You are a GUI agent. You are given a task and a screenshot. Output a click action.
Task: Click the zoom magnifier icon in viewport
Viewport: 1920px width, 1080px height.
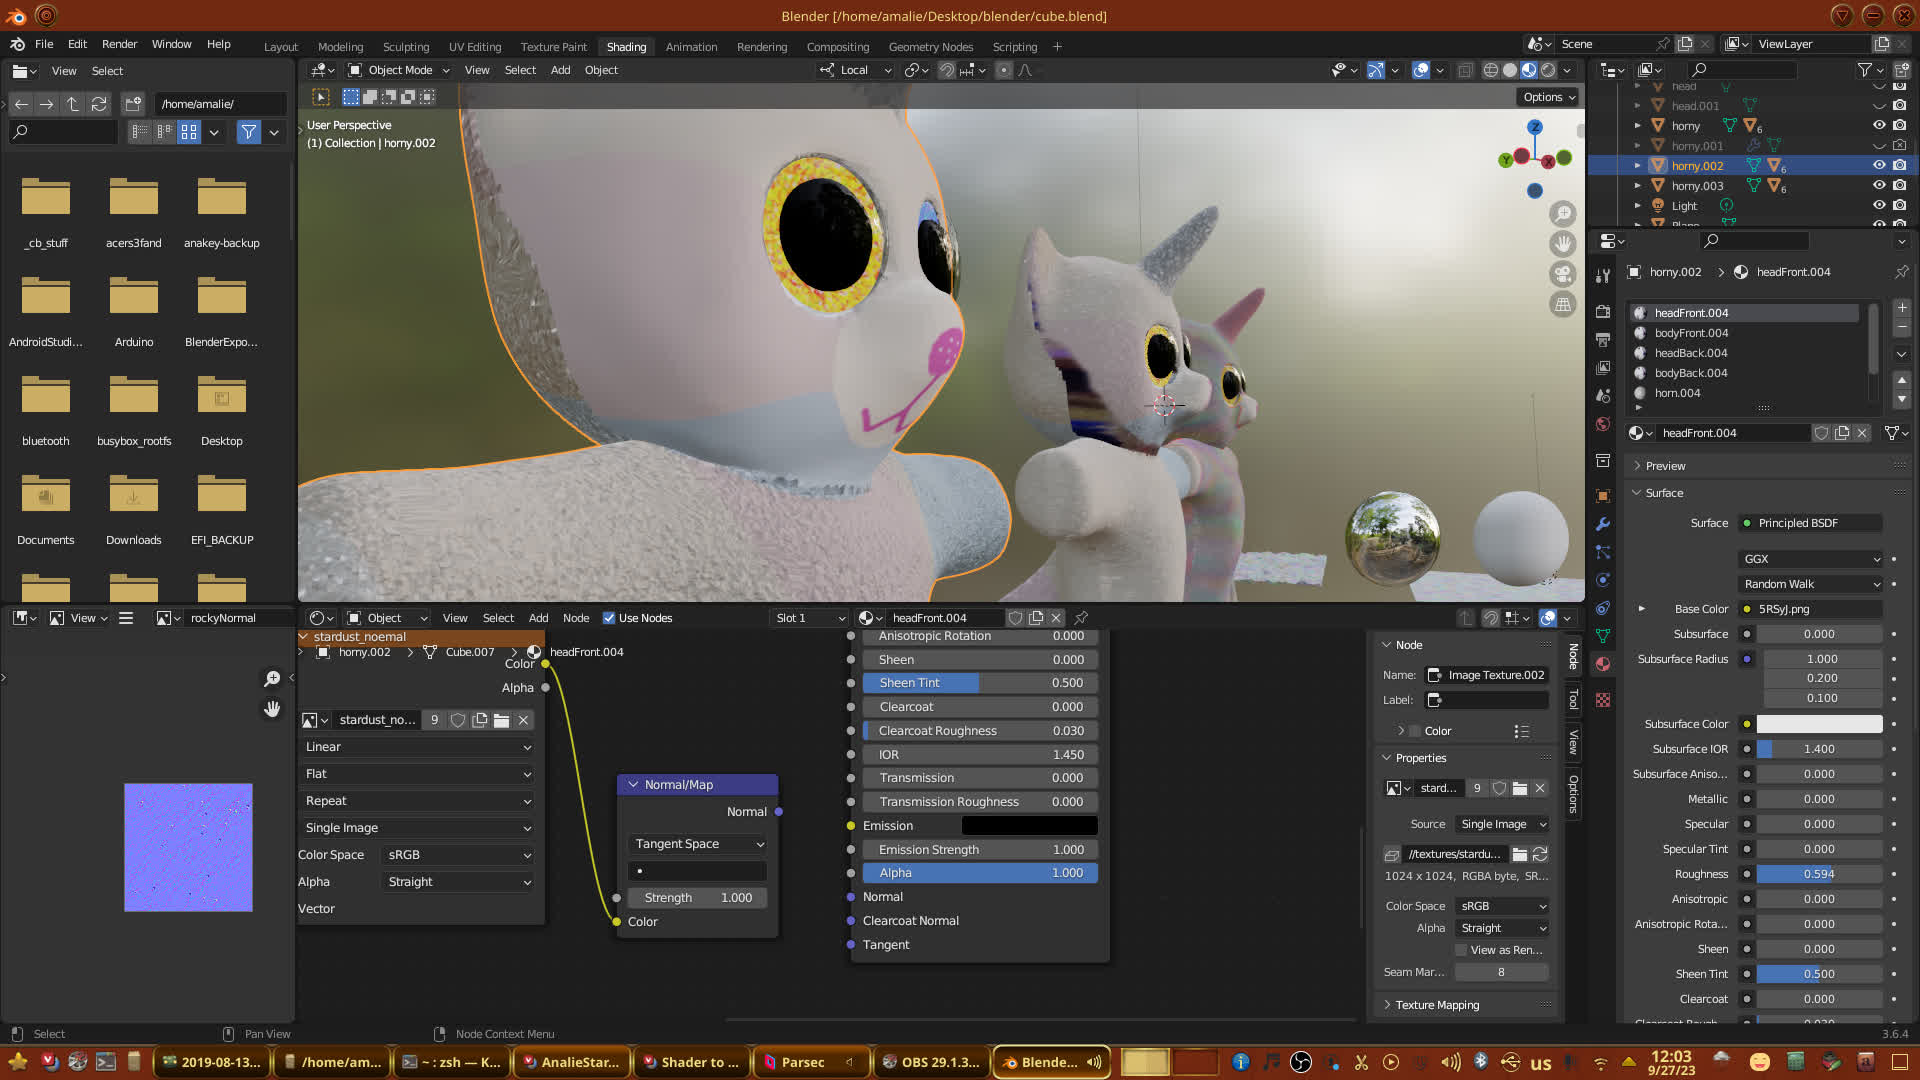1562,214
